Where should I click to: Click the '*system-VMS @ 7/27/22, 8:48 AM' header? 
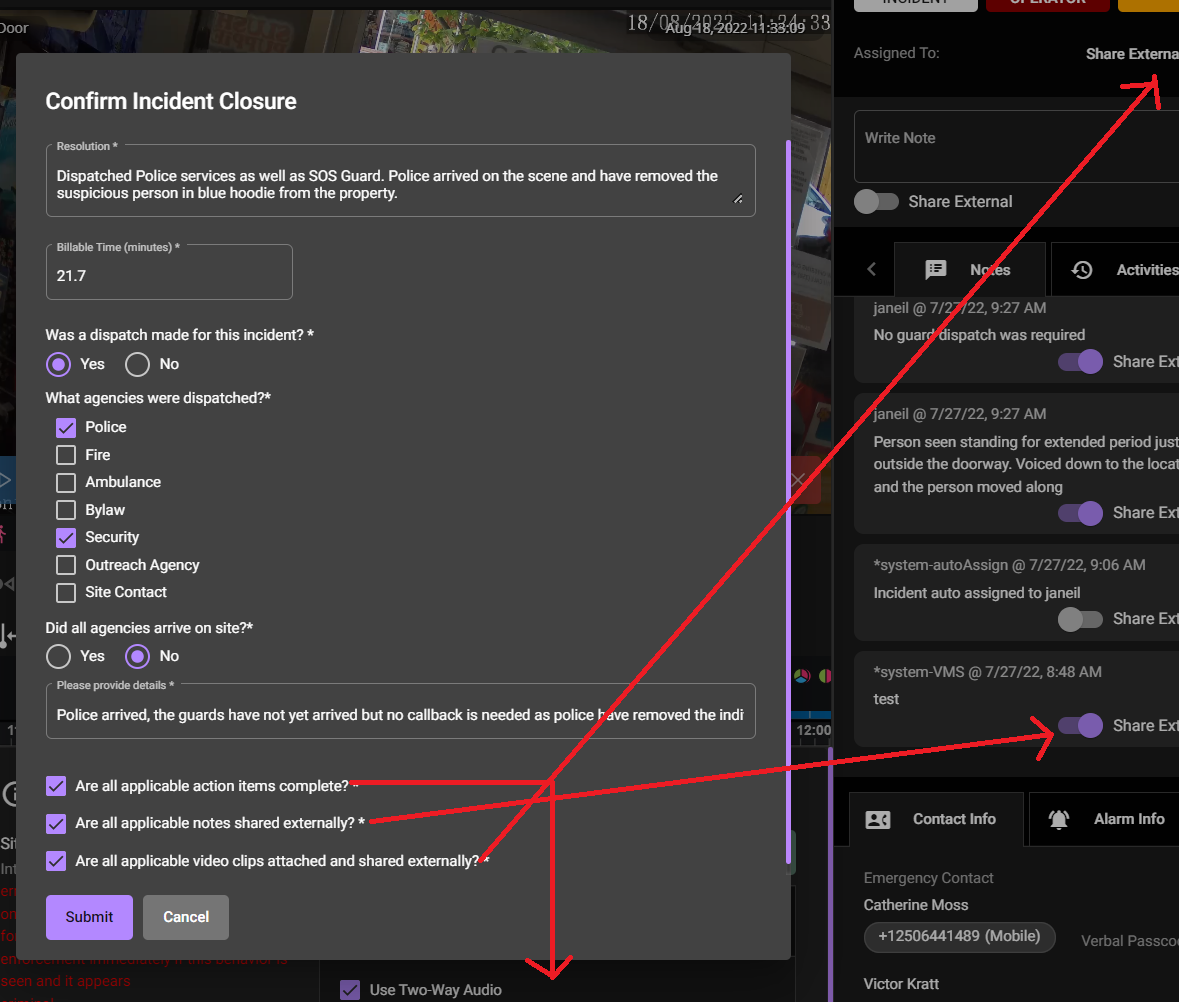pyautogui.click(x=987, y=672)
